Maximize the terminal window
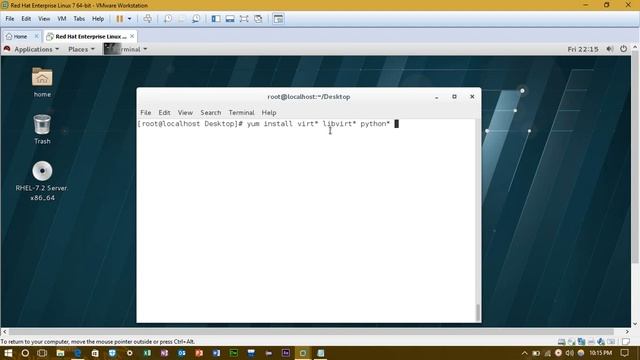Viewport: 640px width, 360px height. [x=454, y=97]
